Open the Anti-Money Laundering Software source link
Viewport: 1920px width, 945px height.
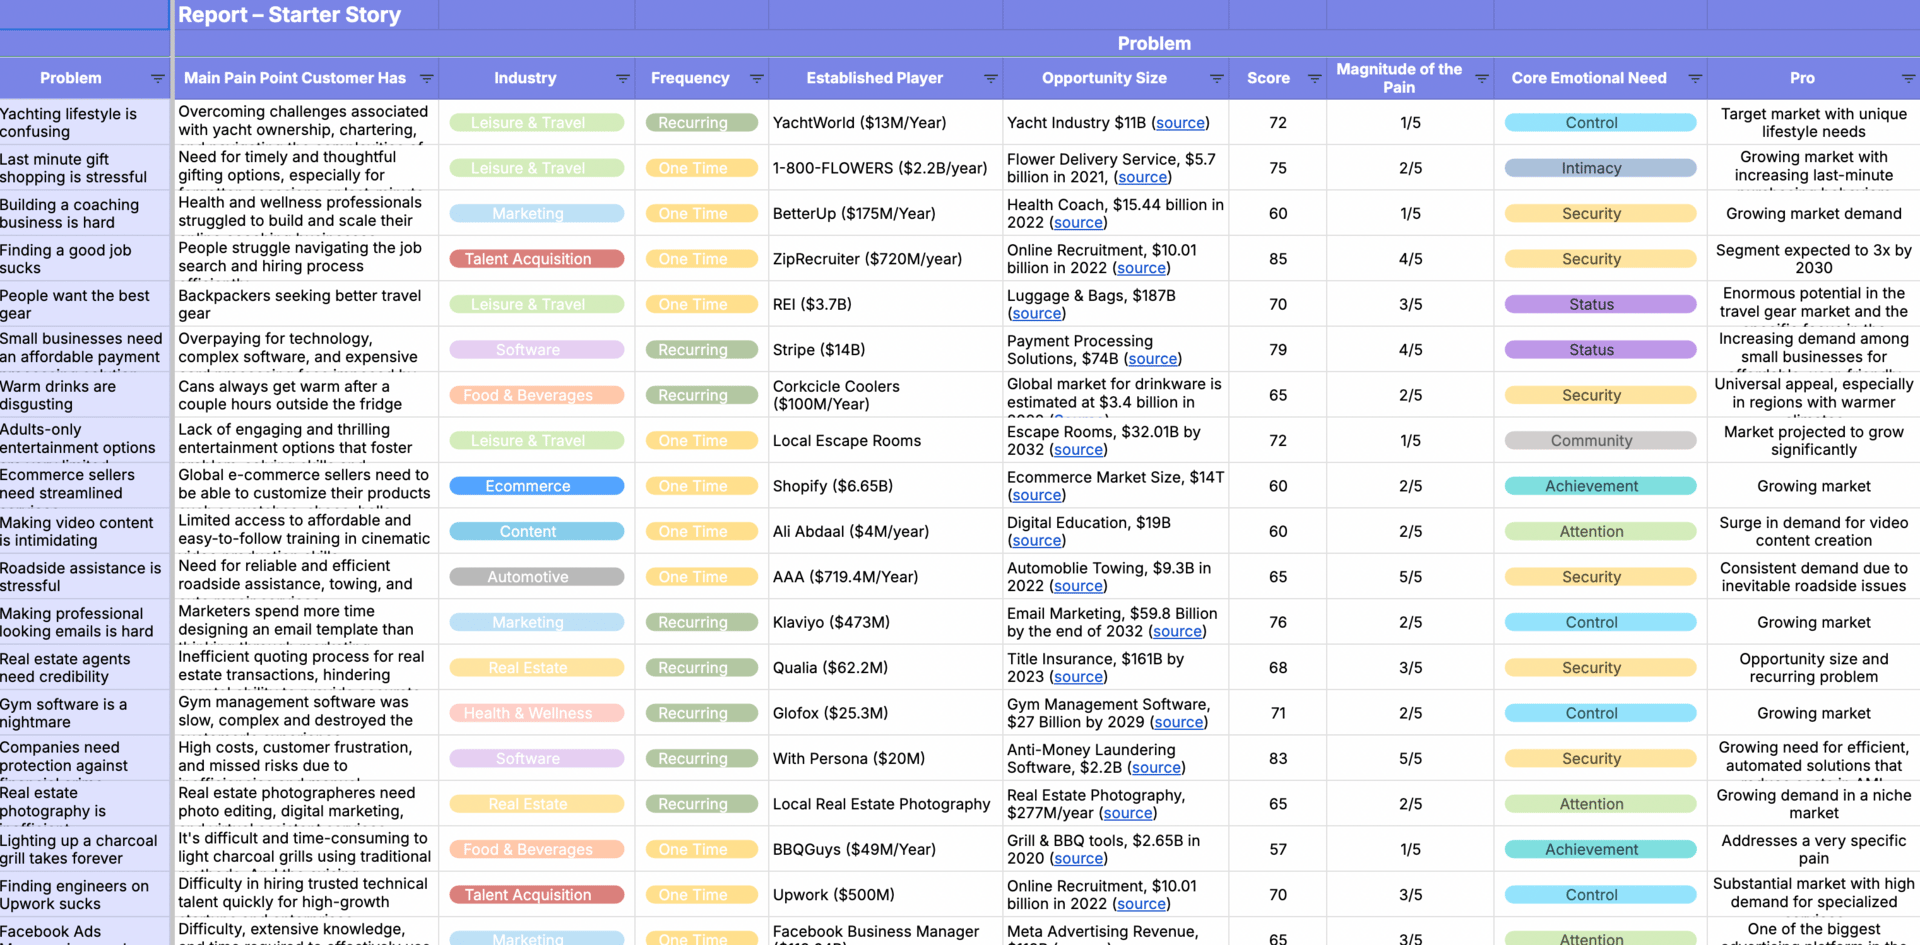coord(1156,768)
